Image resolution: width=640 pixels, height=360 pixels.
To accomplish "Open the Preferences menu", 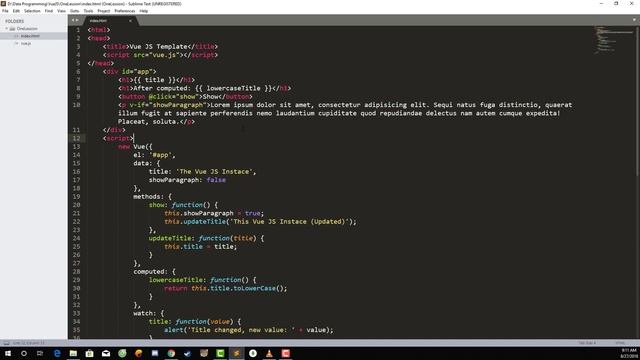I will click(x=125, y=11).
